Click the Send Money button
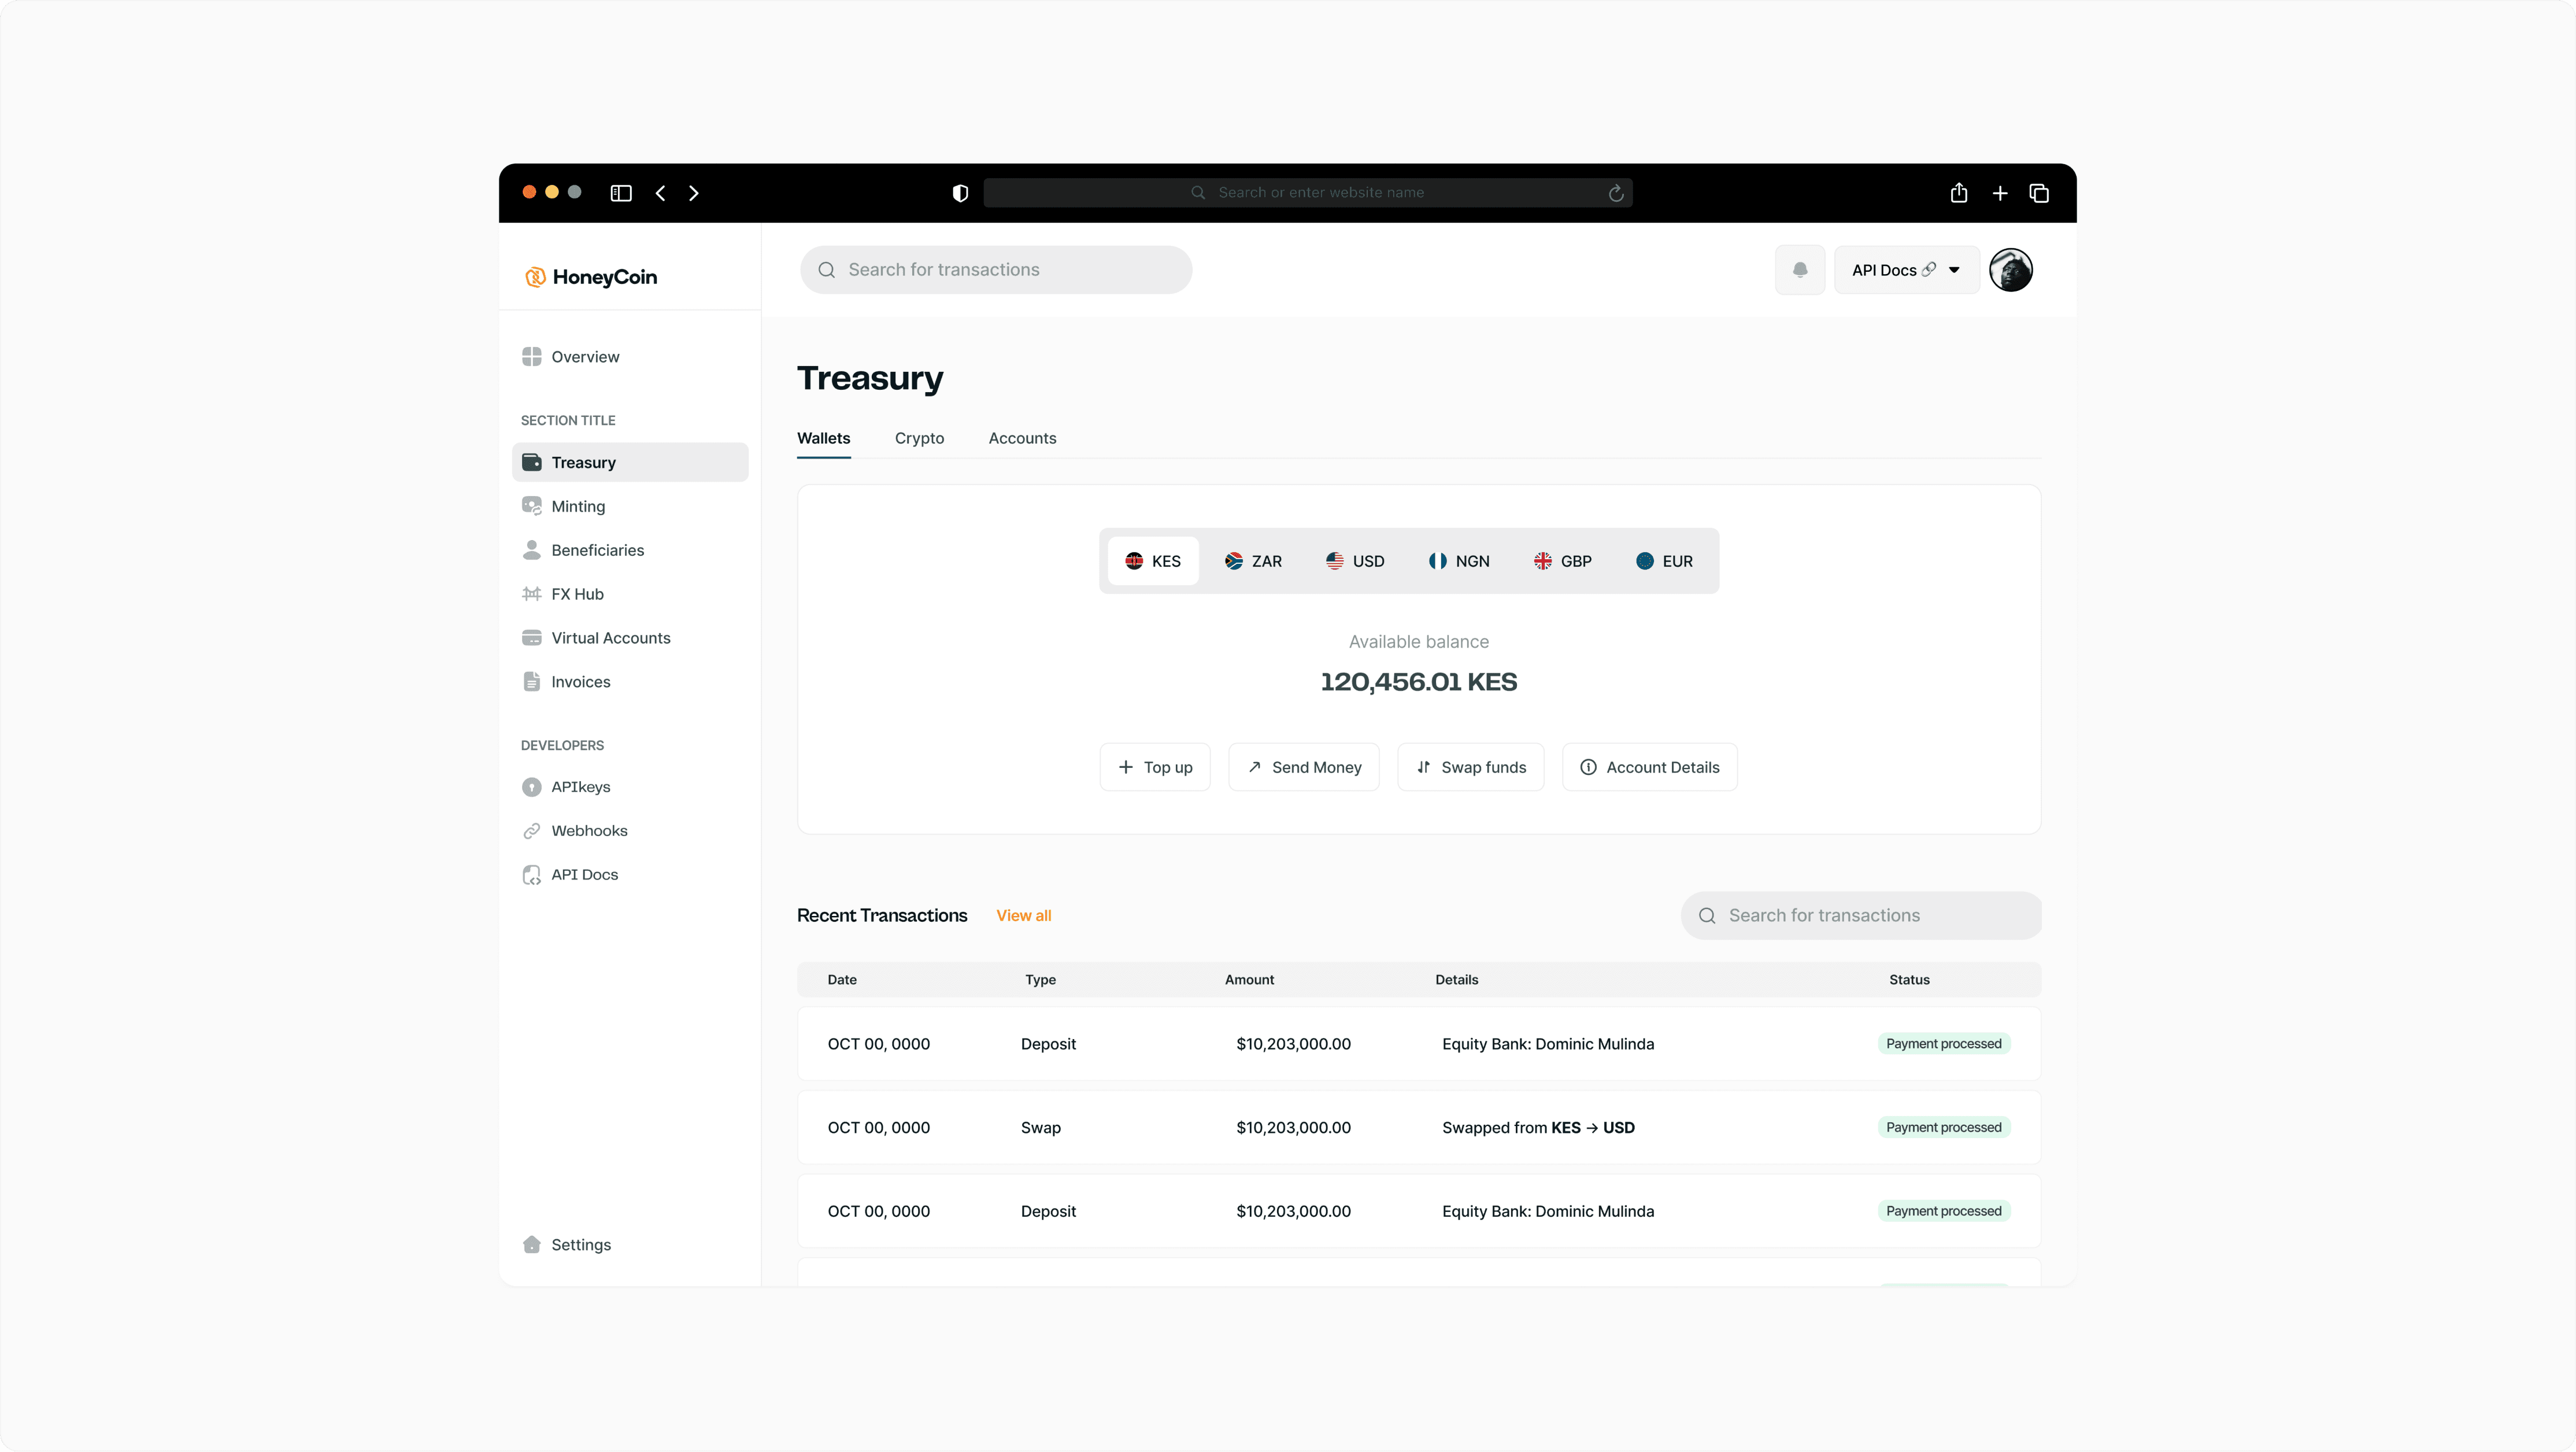The width and height of the screenshot is (2576, 1452). 1303,767
